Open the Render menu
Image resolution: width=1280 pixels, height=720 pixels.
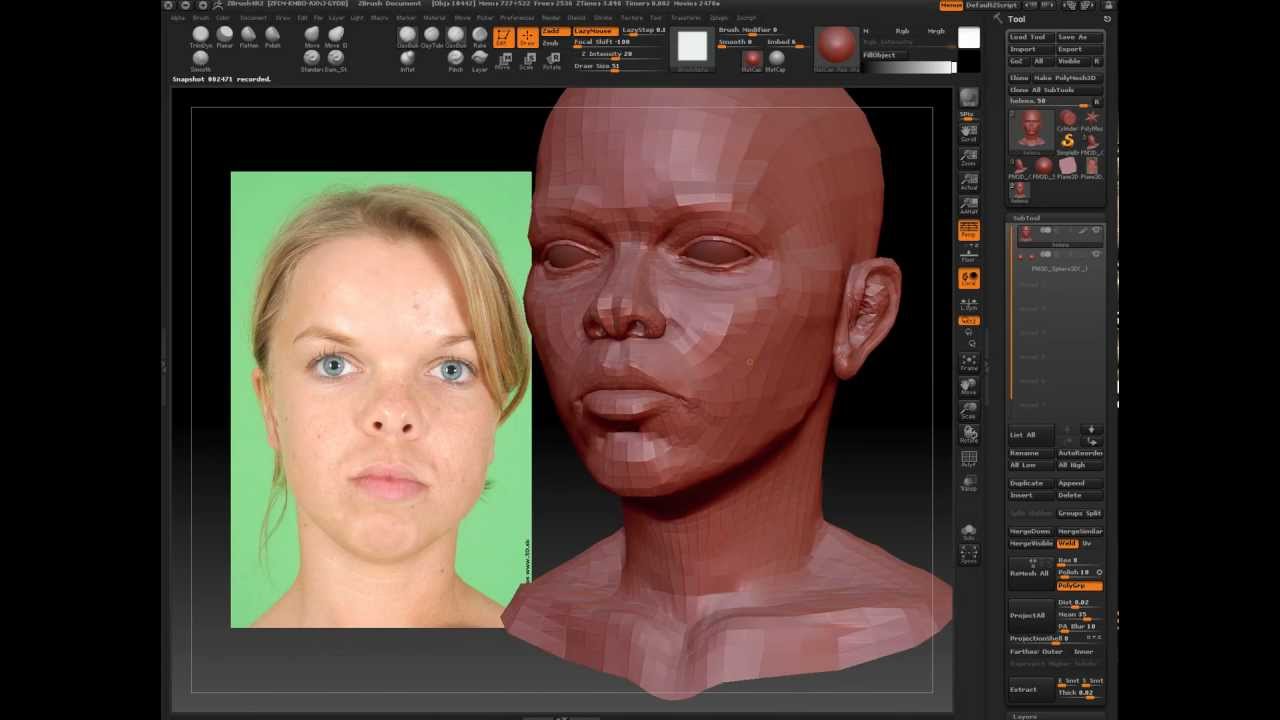(551, 18)
